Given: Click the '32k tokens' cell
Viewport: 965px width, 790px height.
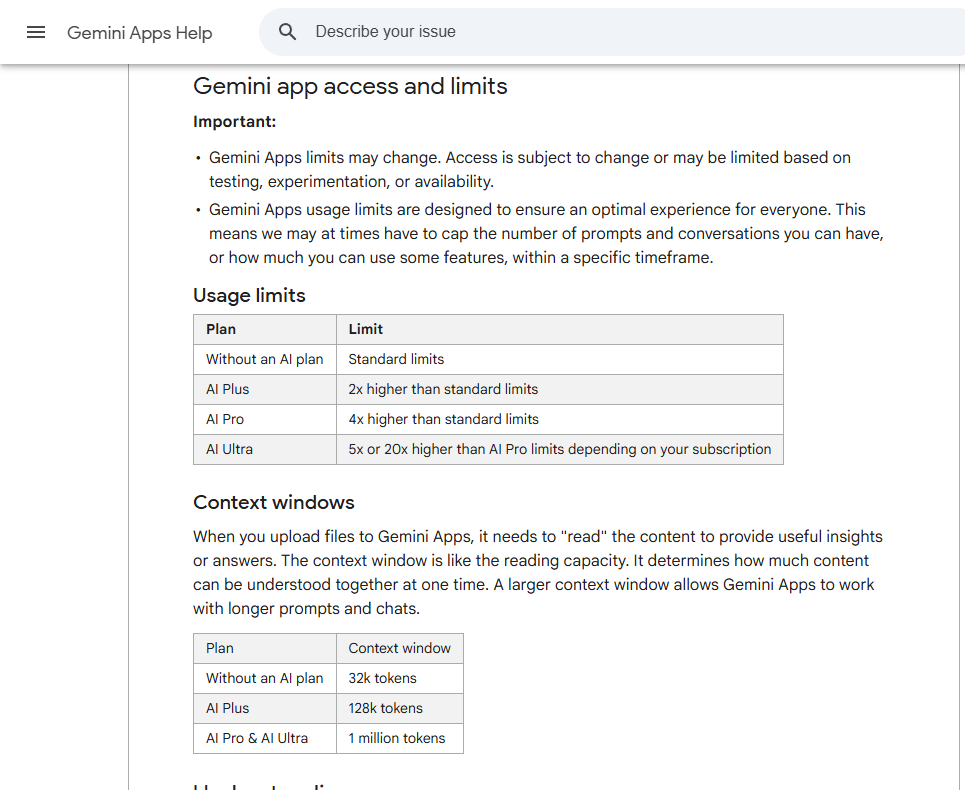Looking at the screenshot, I should (400, 679).
